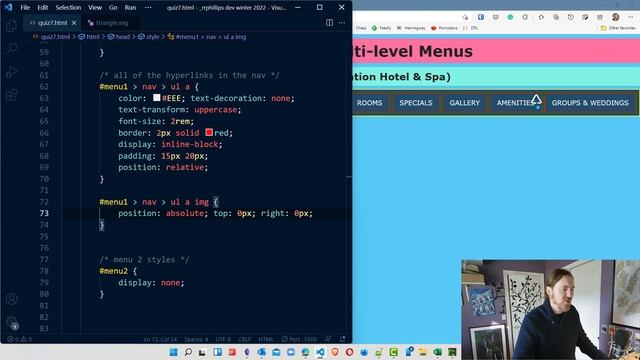Expand the hidden menu bar items ellipsis
Viewport: 640px width, 360px height.
[148, 7]
